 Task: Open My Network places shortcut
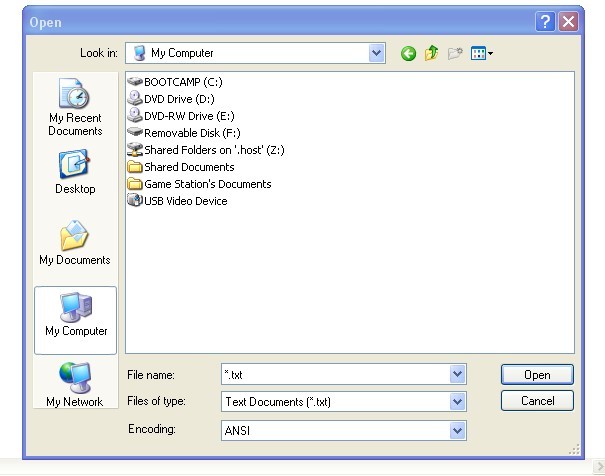(x=75, y=385)
